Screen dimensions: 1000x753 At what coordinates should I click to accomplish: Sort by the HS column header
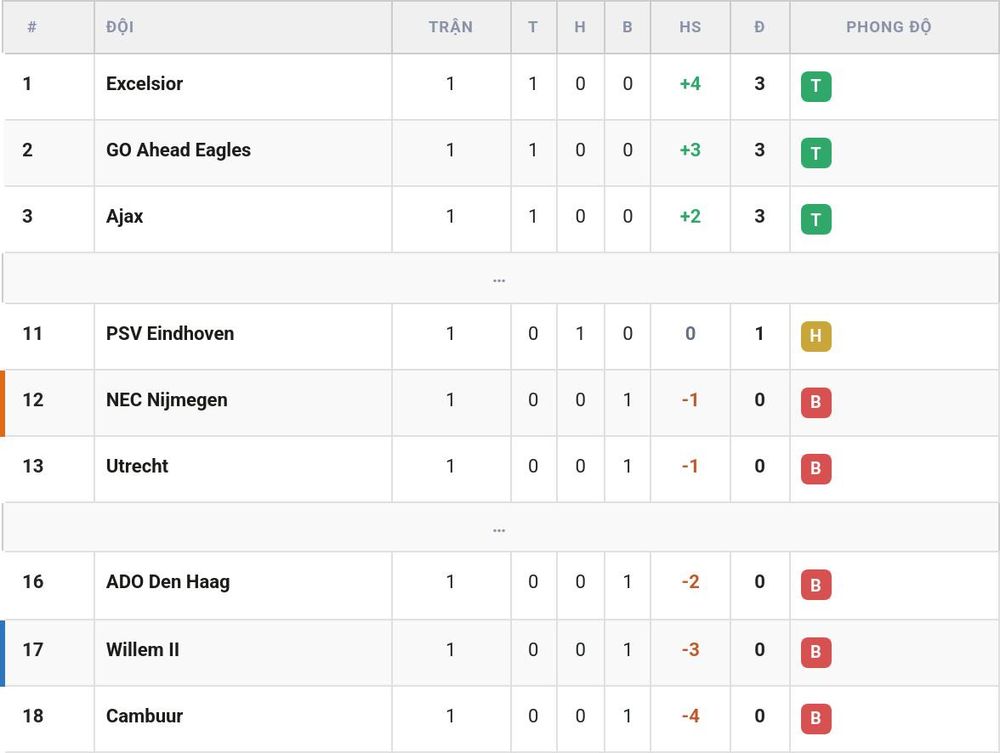point(690,27)
